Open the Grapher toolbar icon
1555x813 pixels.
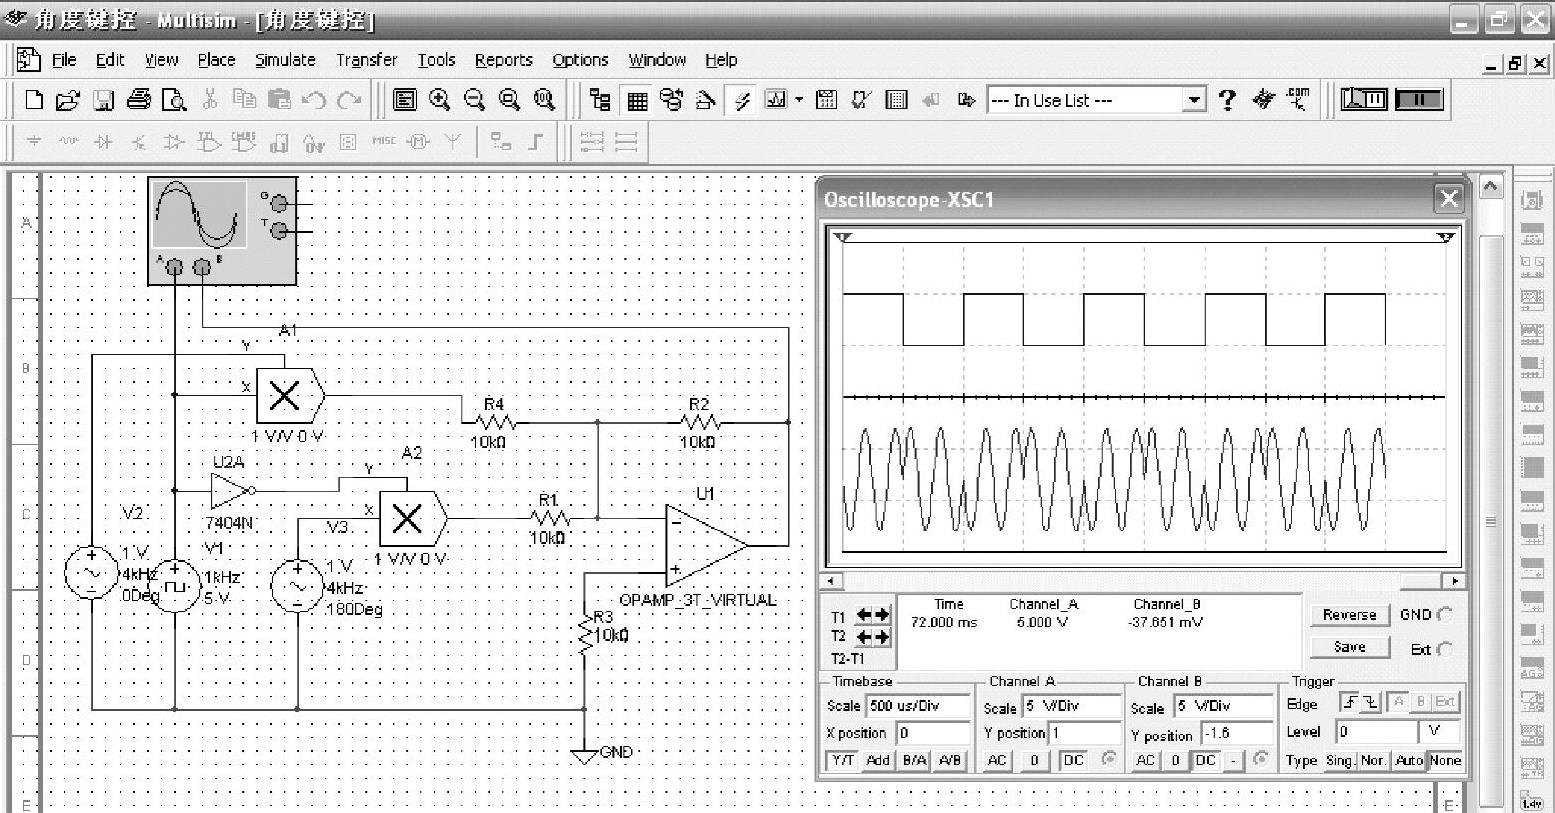776,100
